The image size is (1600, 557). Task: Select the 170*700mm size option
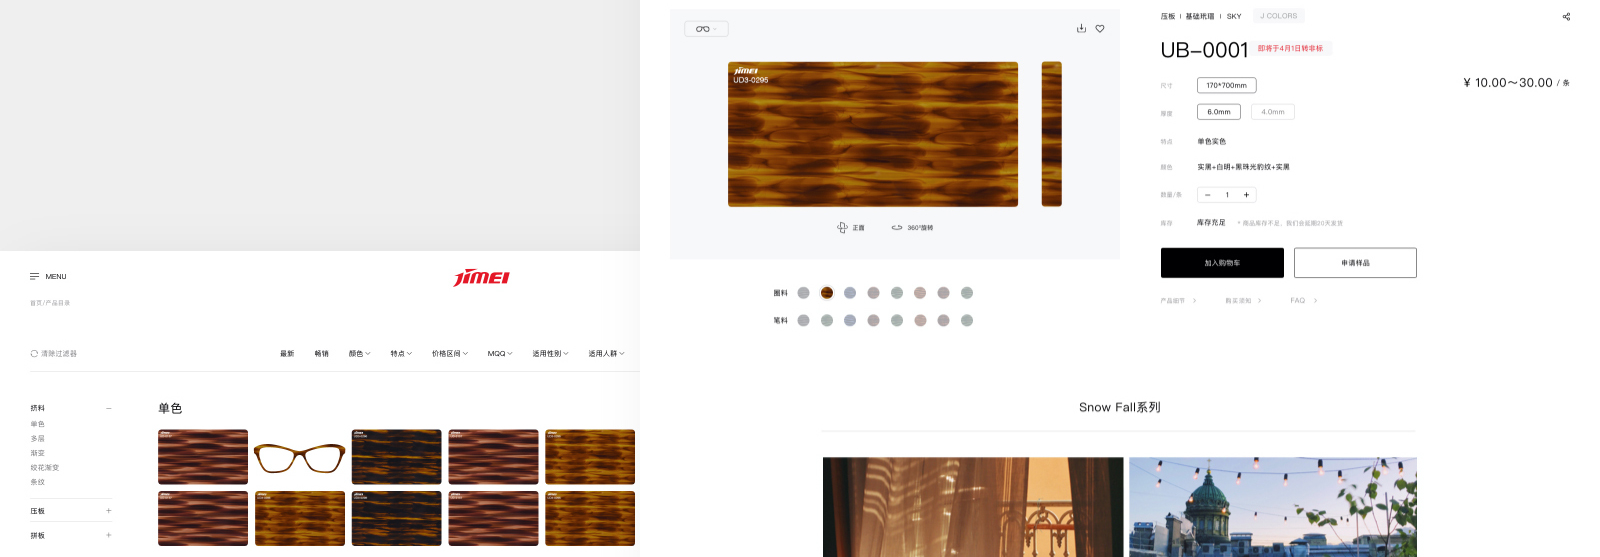pos(1226,86)
